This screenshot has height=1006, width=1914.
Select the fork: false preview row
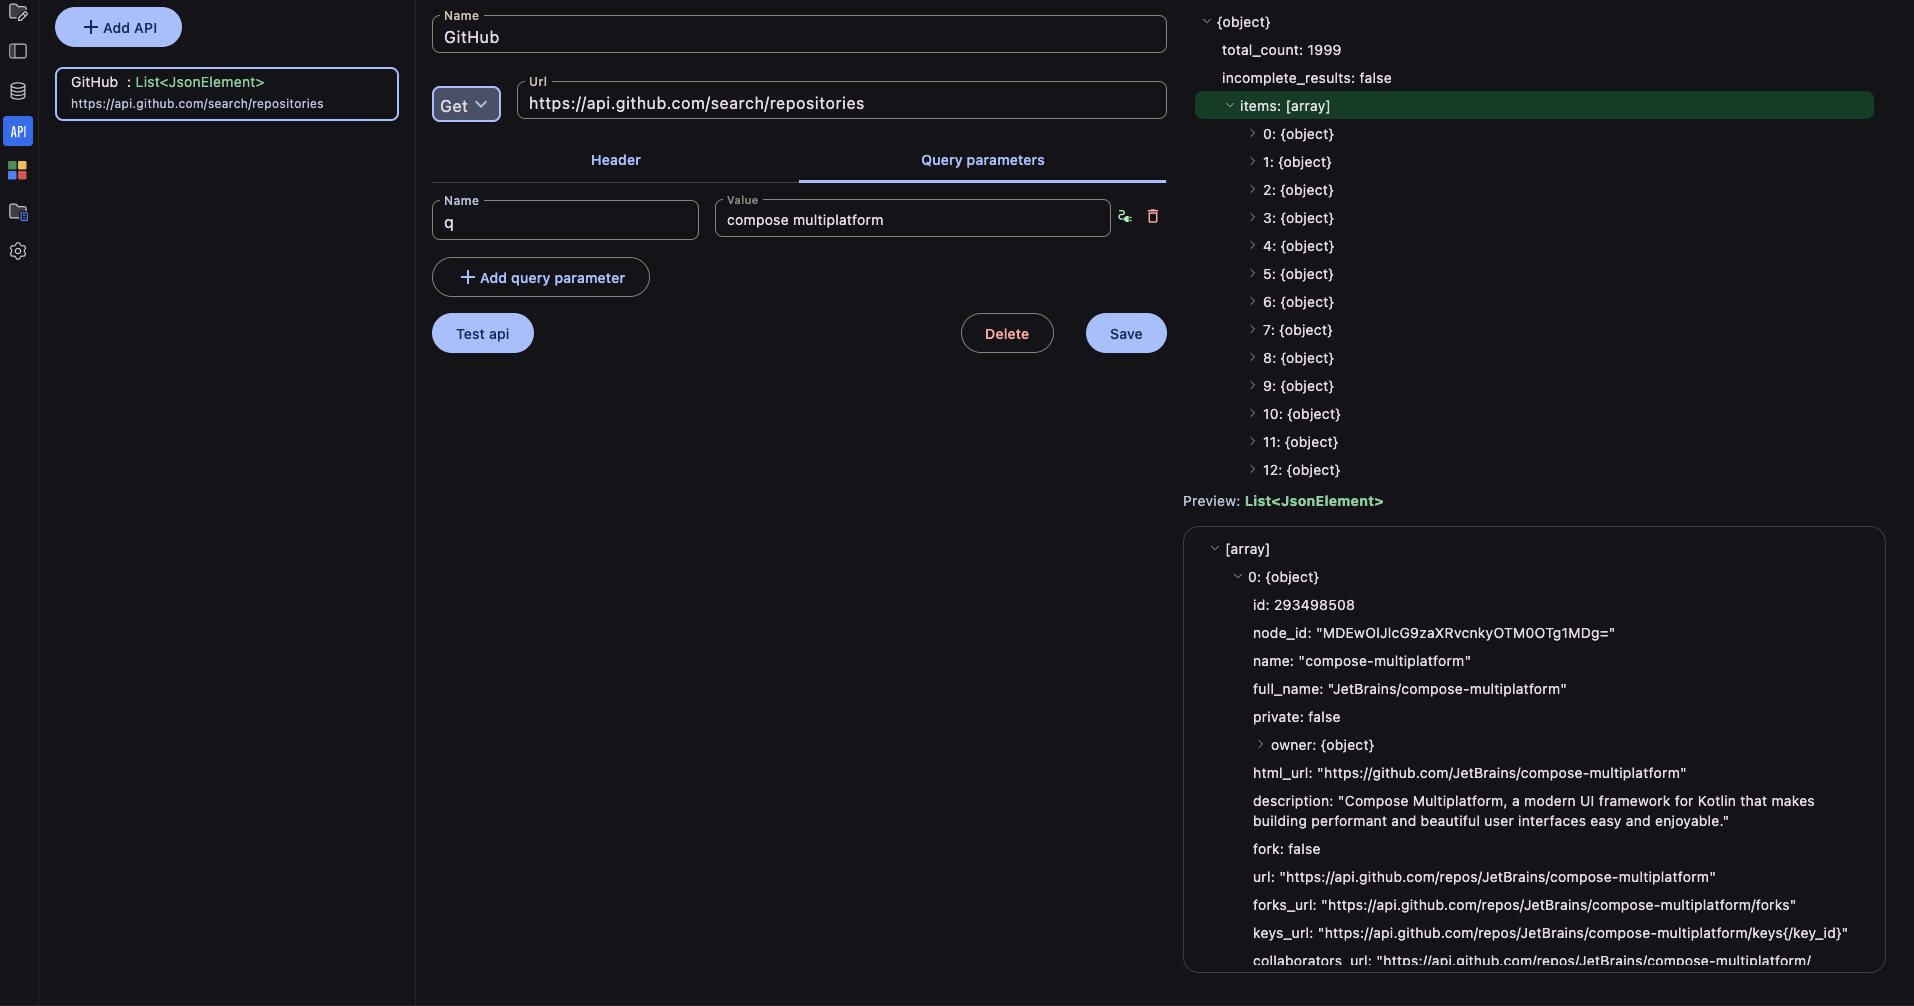pyautogui.click(x=1286, y=849)
